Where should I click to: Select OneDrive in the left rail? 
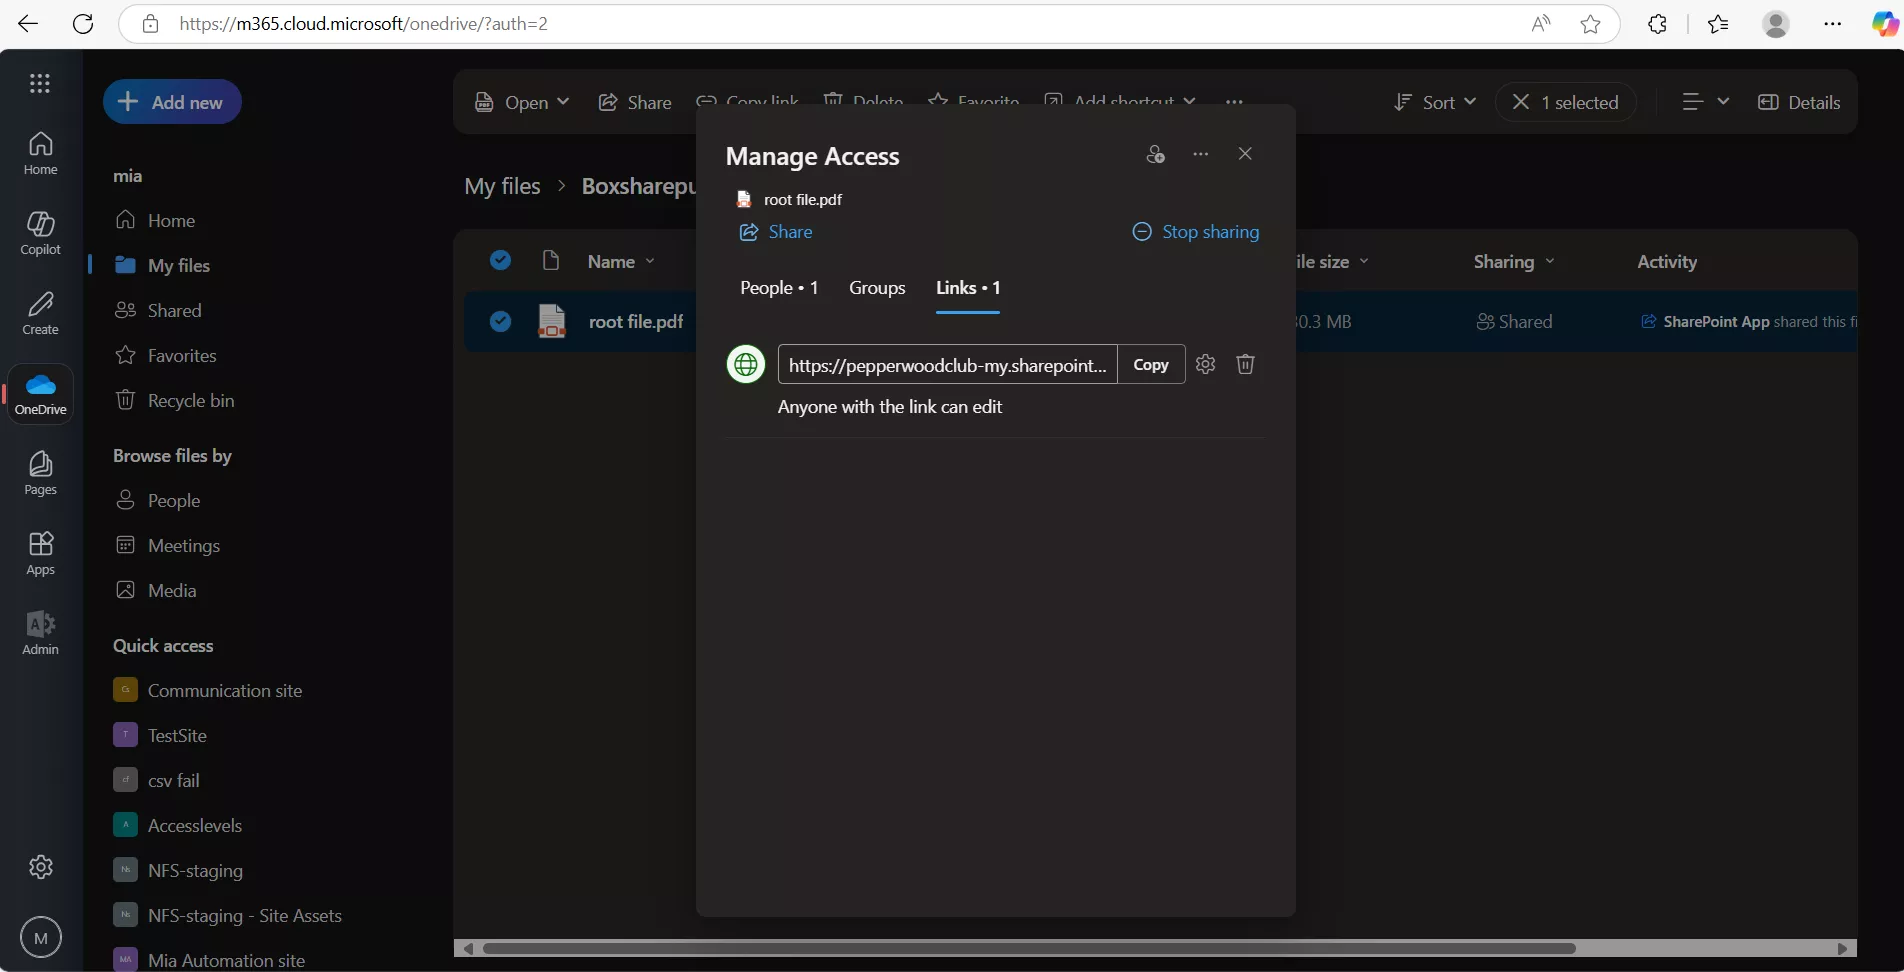40,394
